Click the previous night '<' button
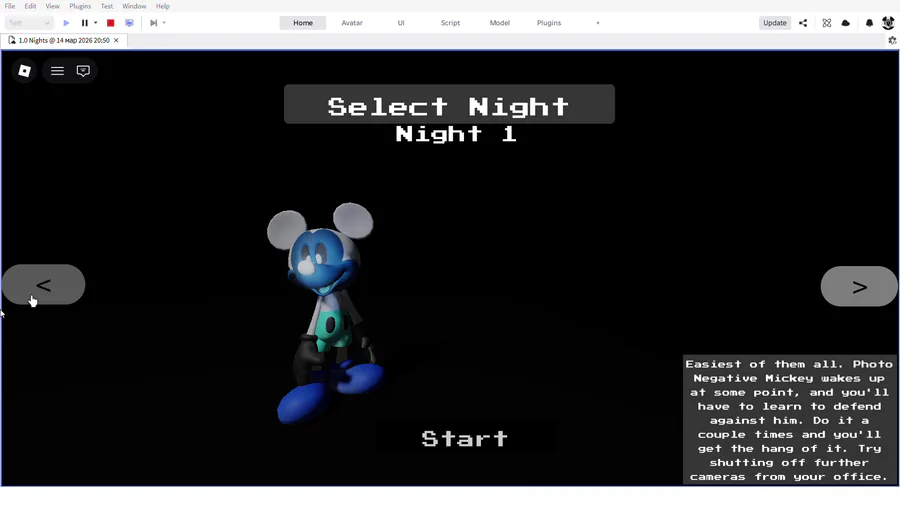The image size is (900, 506). coord(44,285)
